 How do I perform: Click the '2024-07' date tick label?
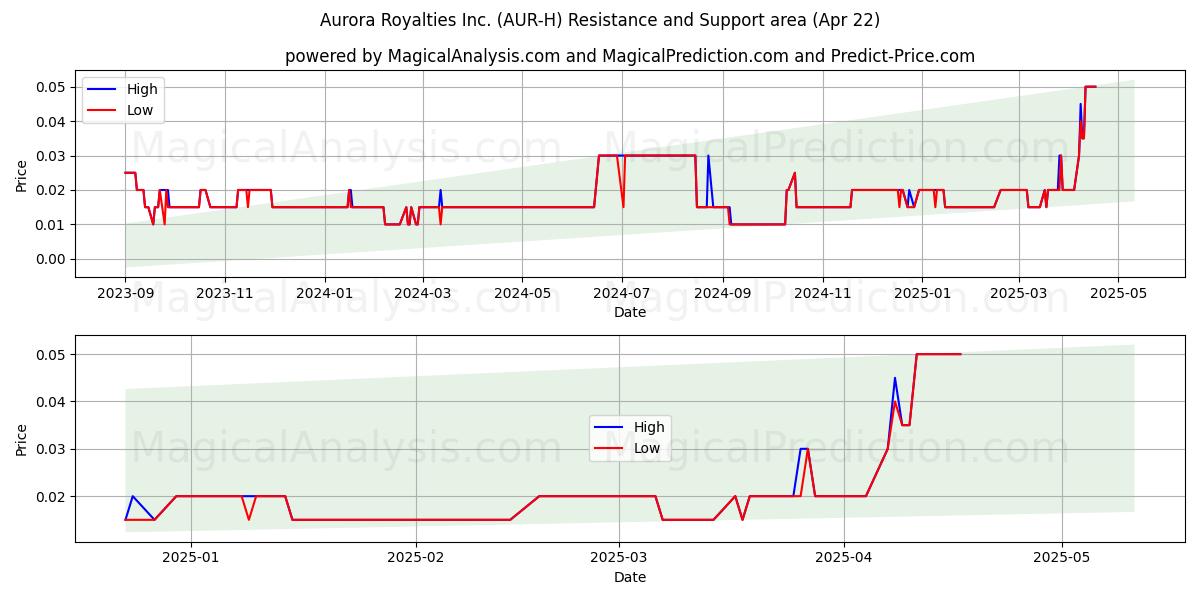pos(621,294)
